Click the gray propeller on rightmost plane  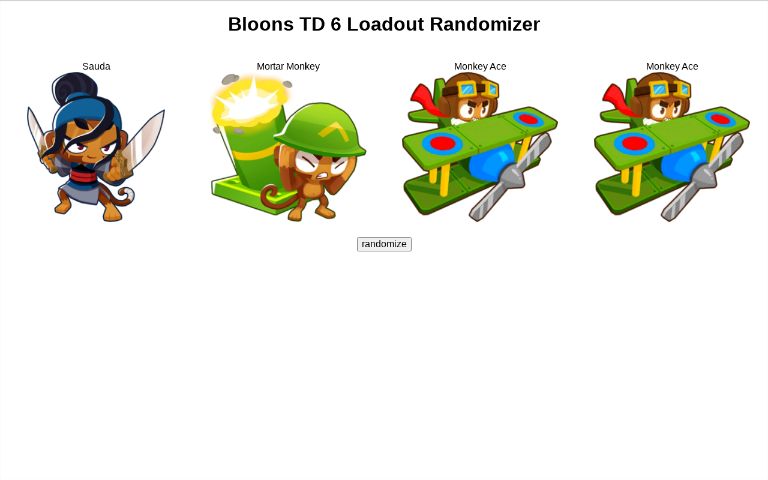pos(701,177)
